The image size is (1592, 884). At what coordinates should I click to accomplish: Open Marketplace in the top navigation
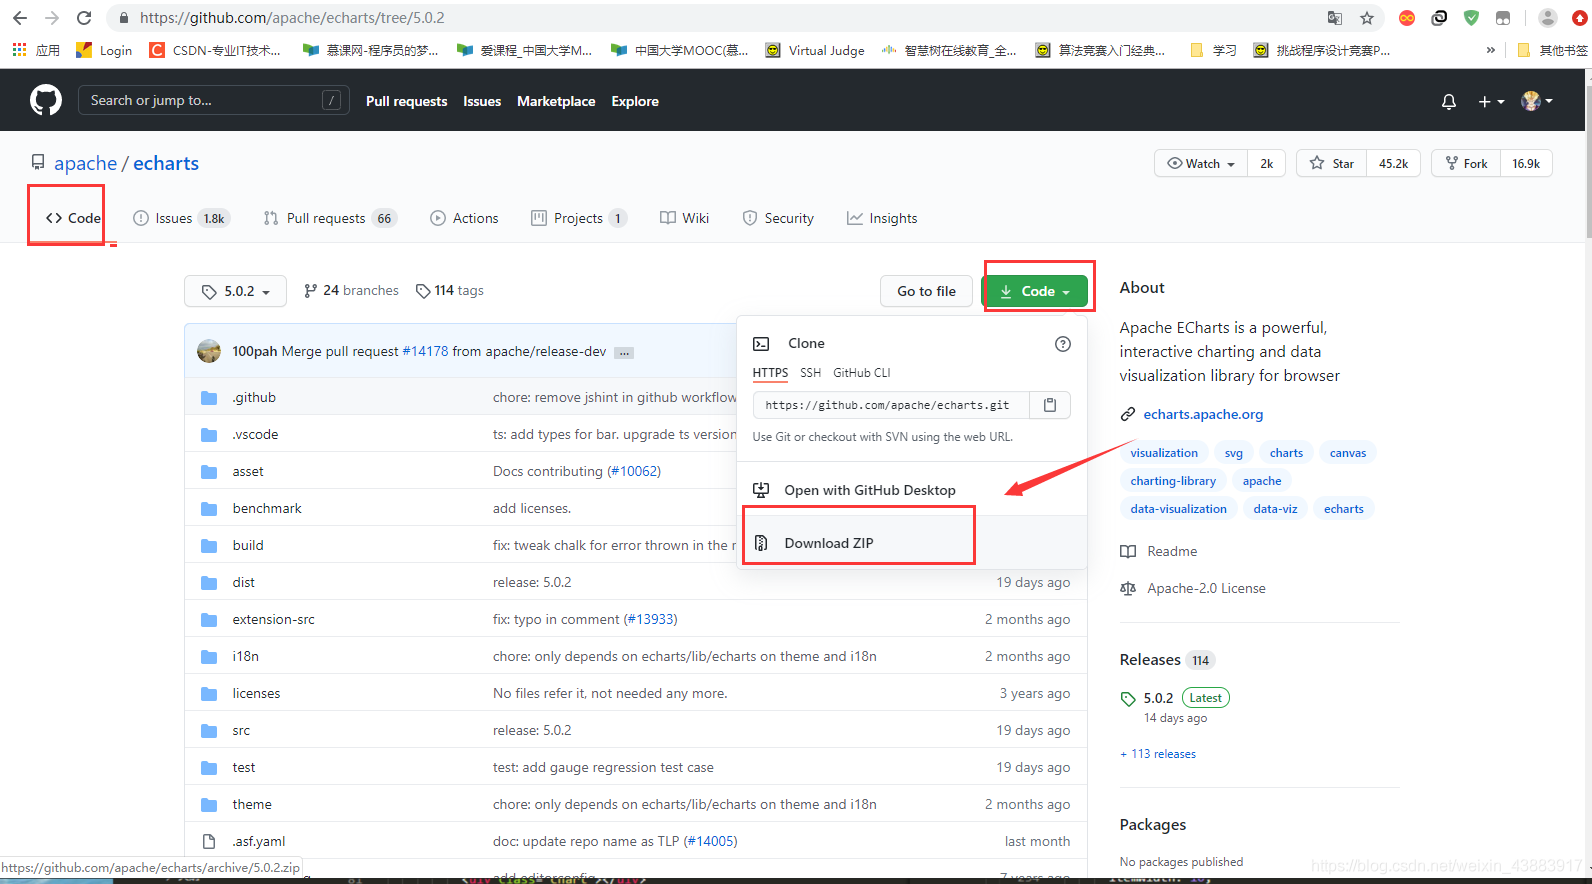tap(556, 101)
